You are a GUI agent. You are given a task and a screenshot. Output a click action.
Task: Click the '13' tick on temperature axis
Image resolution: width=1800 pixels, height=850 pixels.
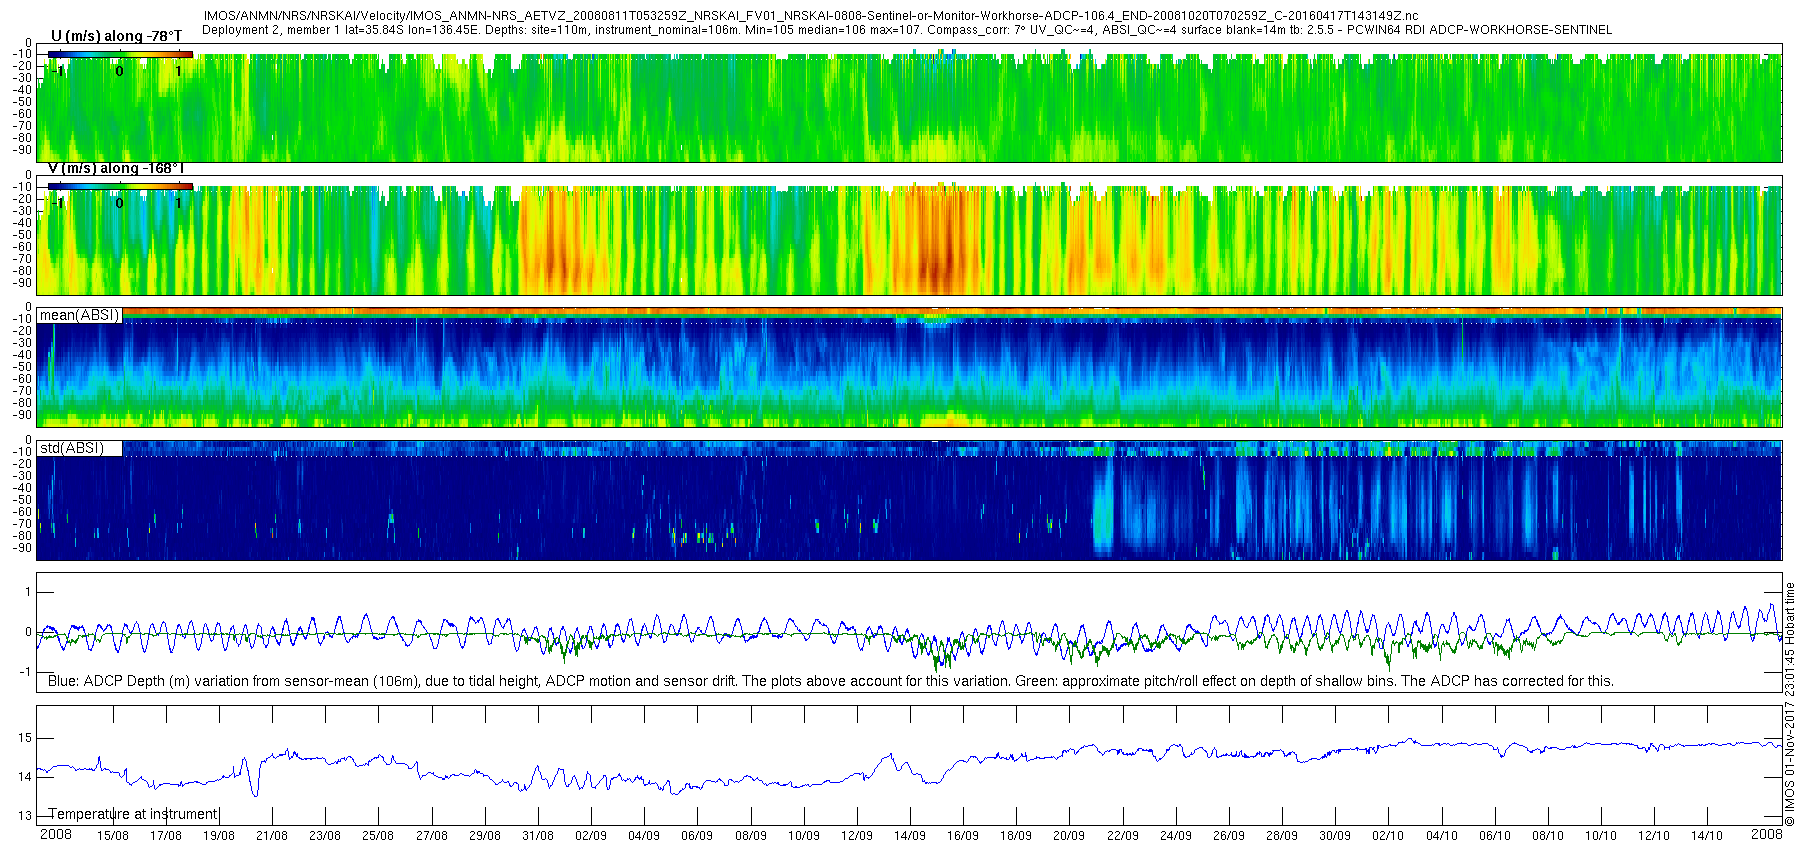(24, 815)
